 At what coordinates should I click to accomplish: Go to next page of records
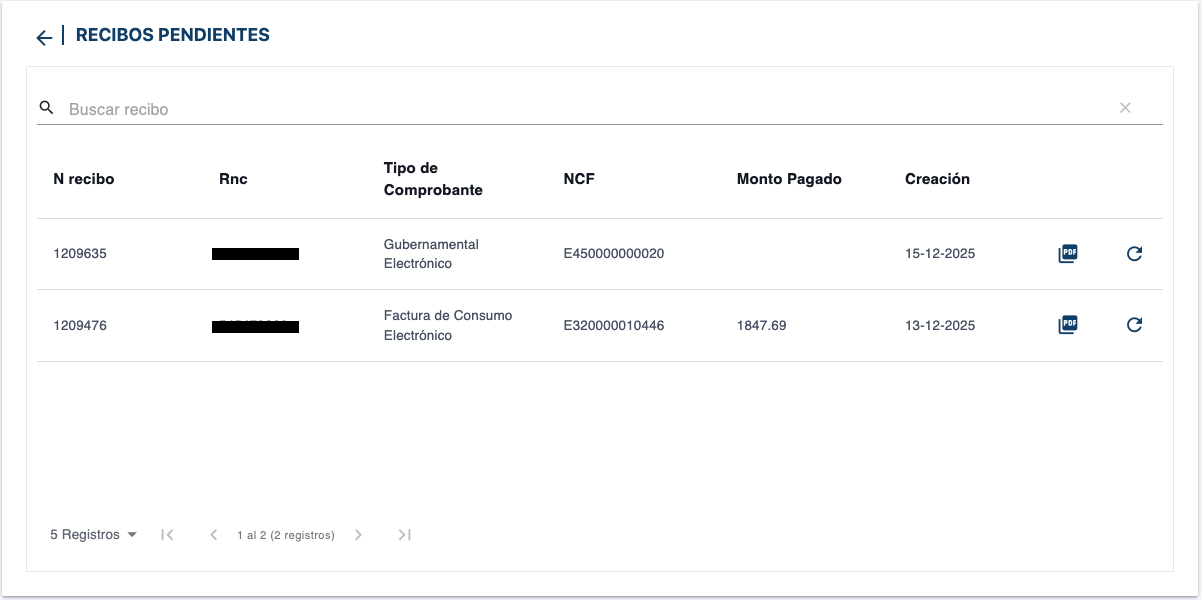click(x=358, y=535)
